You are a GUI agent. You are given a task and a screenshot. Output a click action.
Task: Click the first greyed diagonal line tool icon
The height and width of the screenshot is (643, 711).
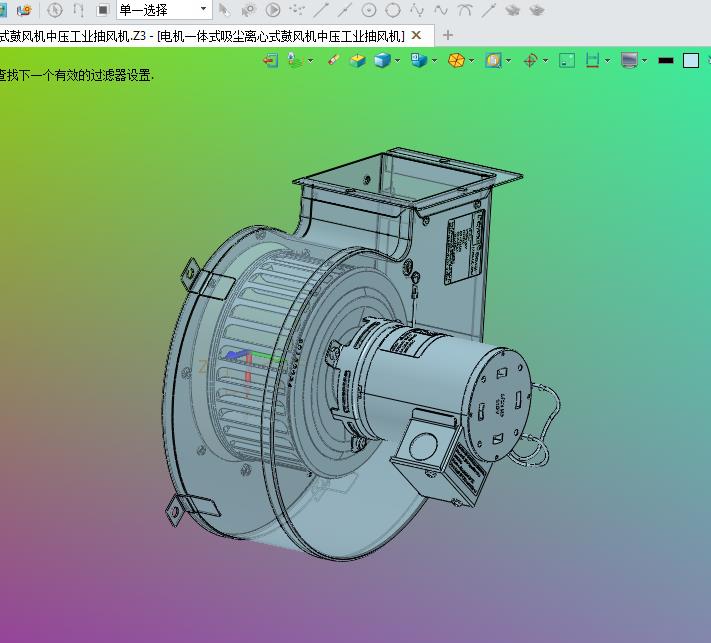pos(321,10)
